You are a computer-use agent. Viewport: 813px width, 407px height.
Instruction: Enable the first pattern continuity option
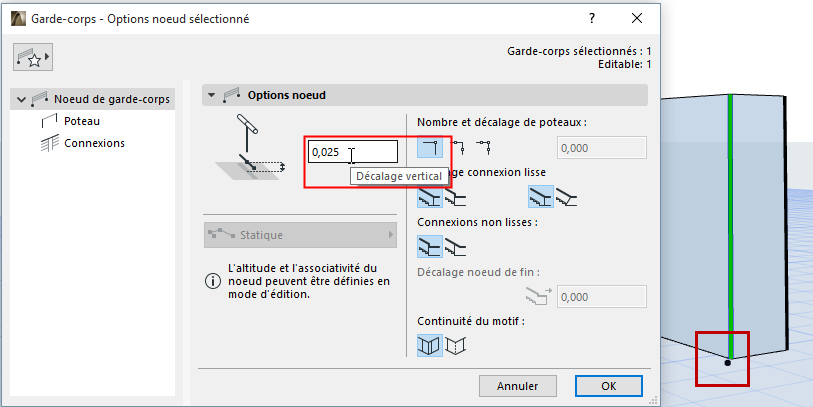point(430,345)
